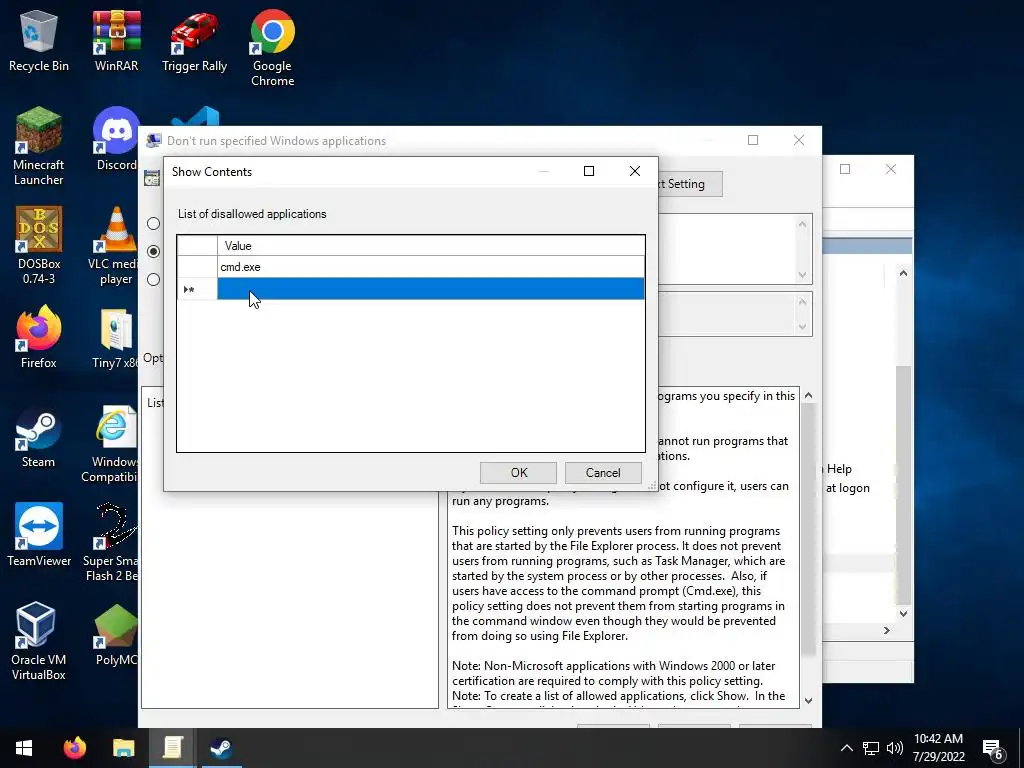Select the Disabled radio button
Screen dimensions: 1024x768
[153, 280]
